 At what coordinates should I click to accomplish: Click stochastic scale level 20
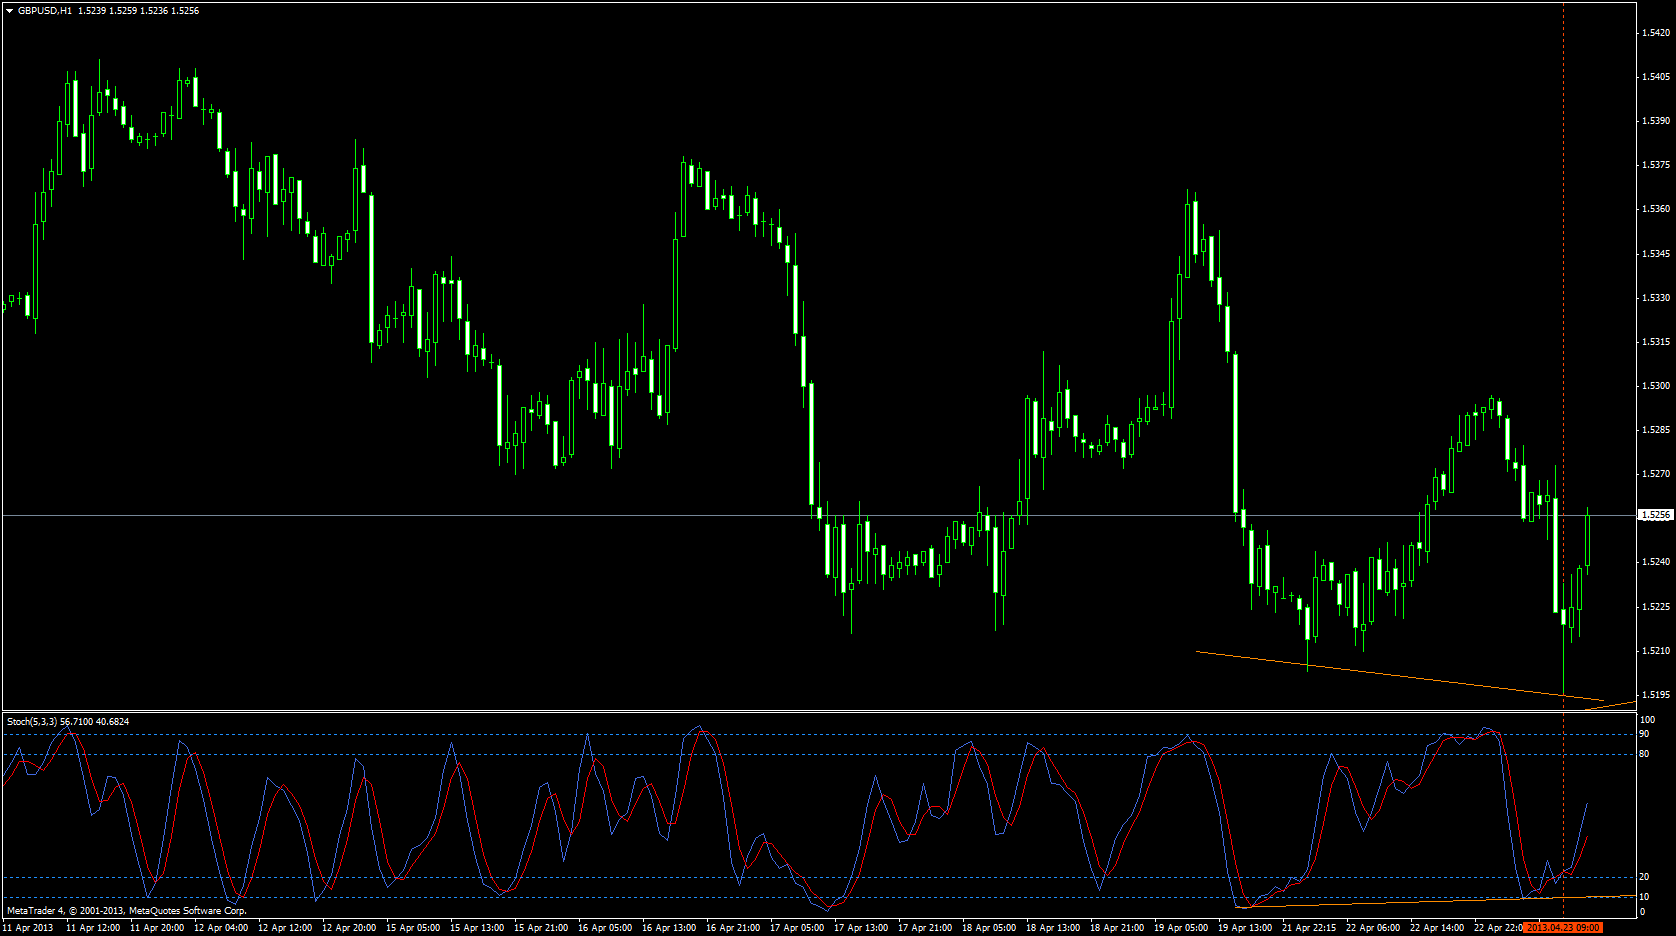pyautogui.click(x=1645, y=877)
